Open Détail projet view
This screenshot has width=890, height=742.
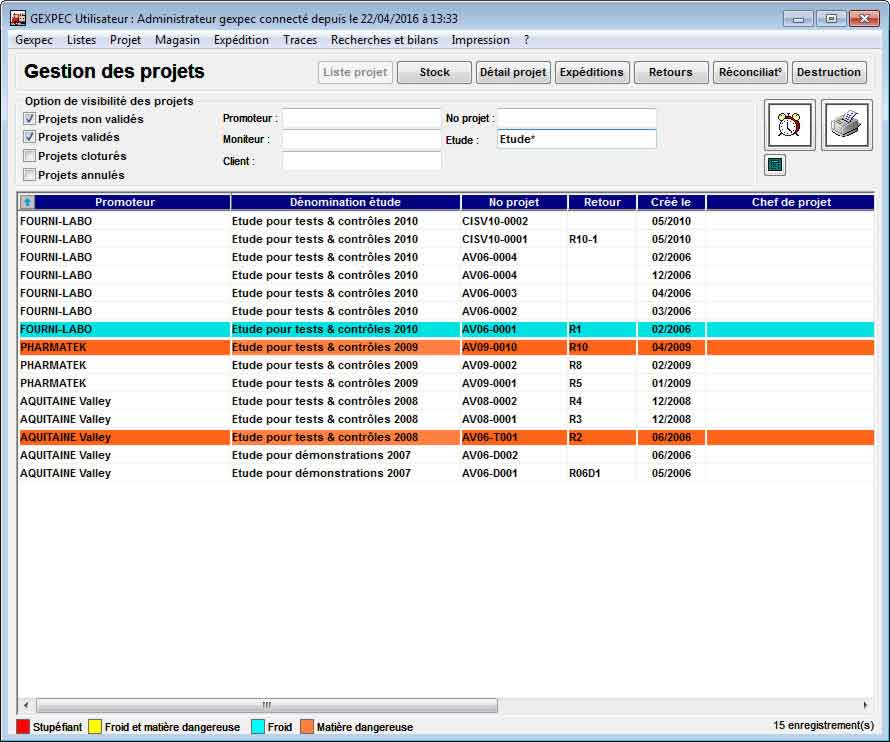(513, 72)
